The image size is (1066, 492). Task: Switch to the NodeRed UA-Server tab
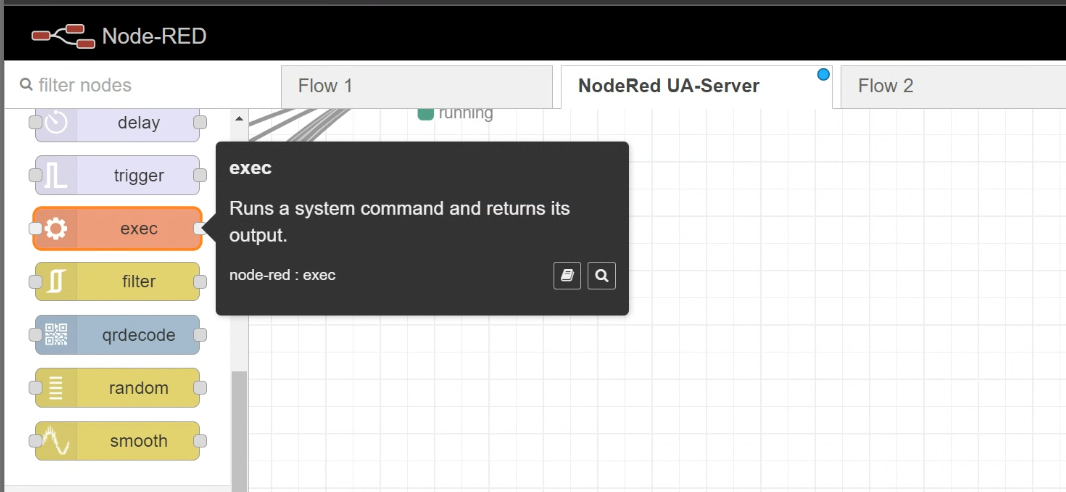tap(697, 86)
